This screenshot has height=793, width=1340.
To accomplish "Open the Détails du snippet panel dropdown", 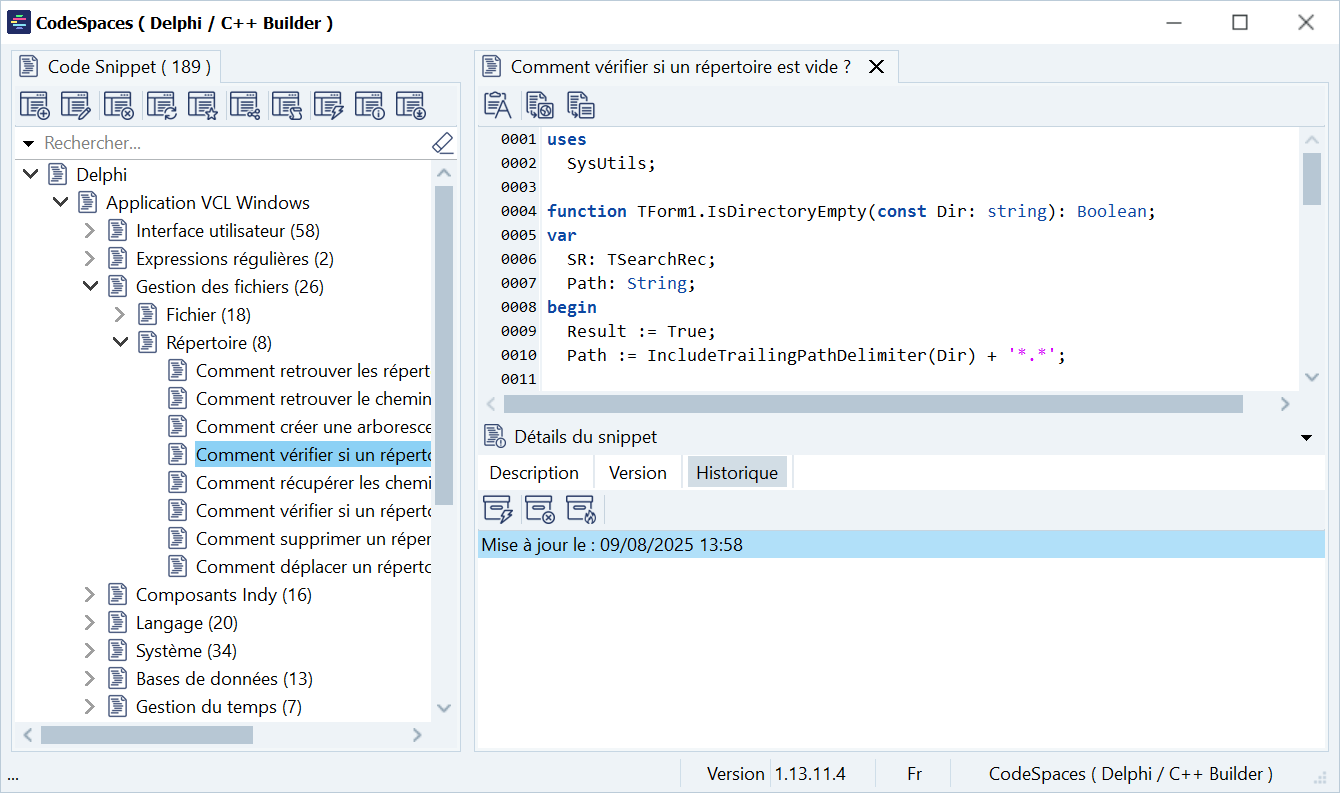I will (1305, 437).
